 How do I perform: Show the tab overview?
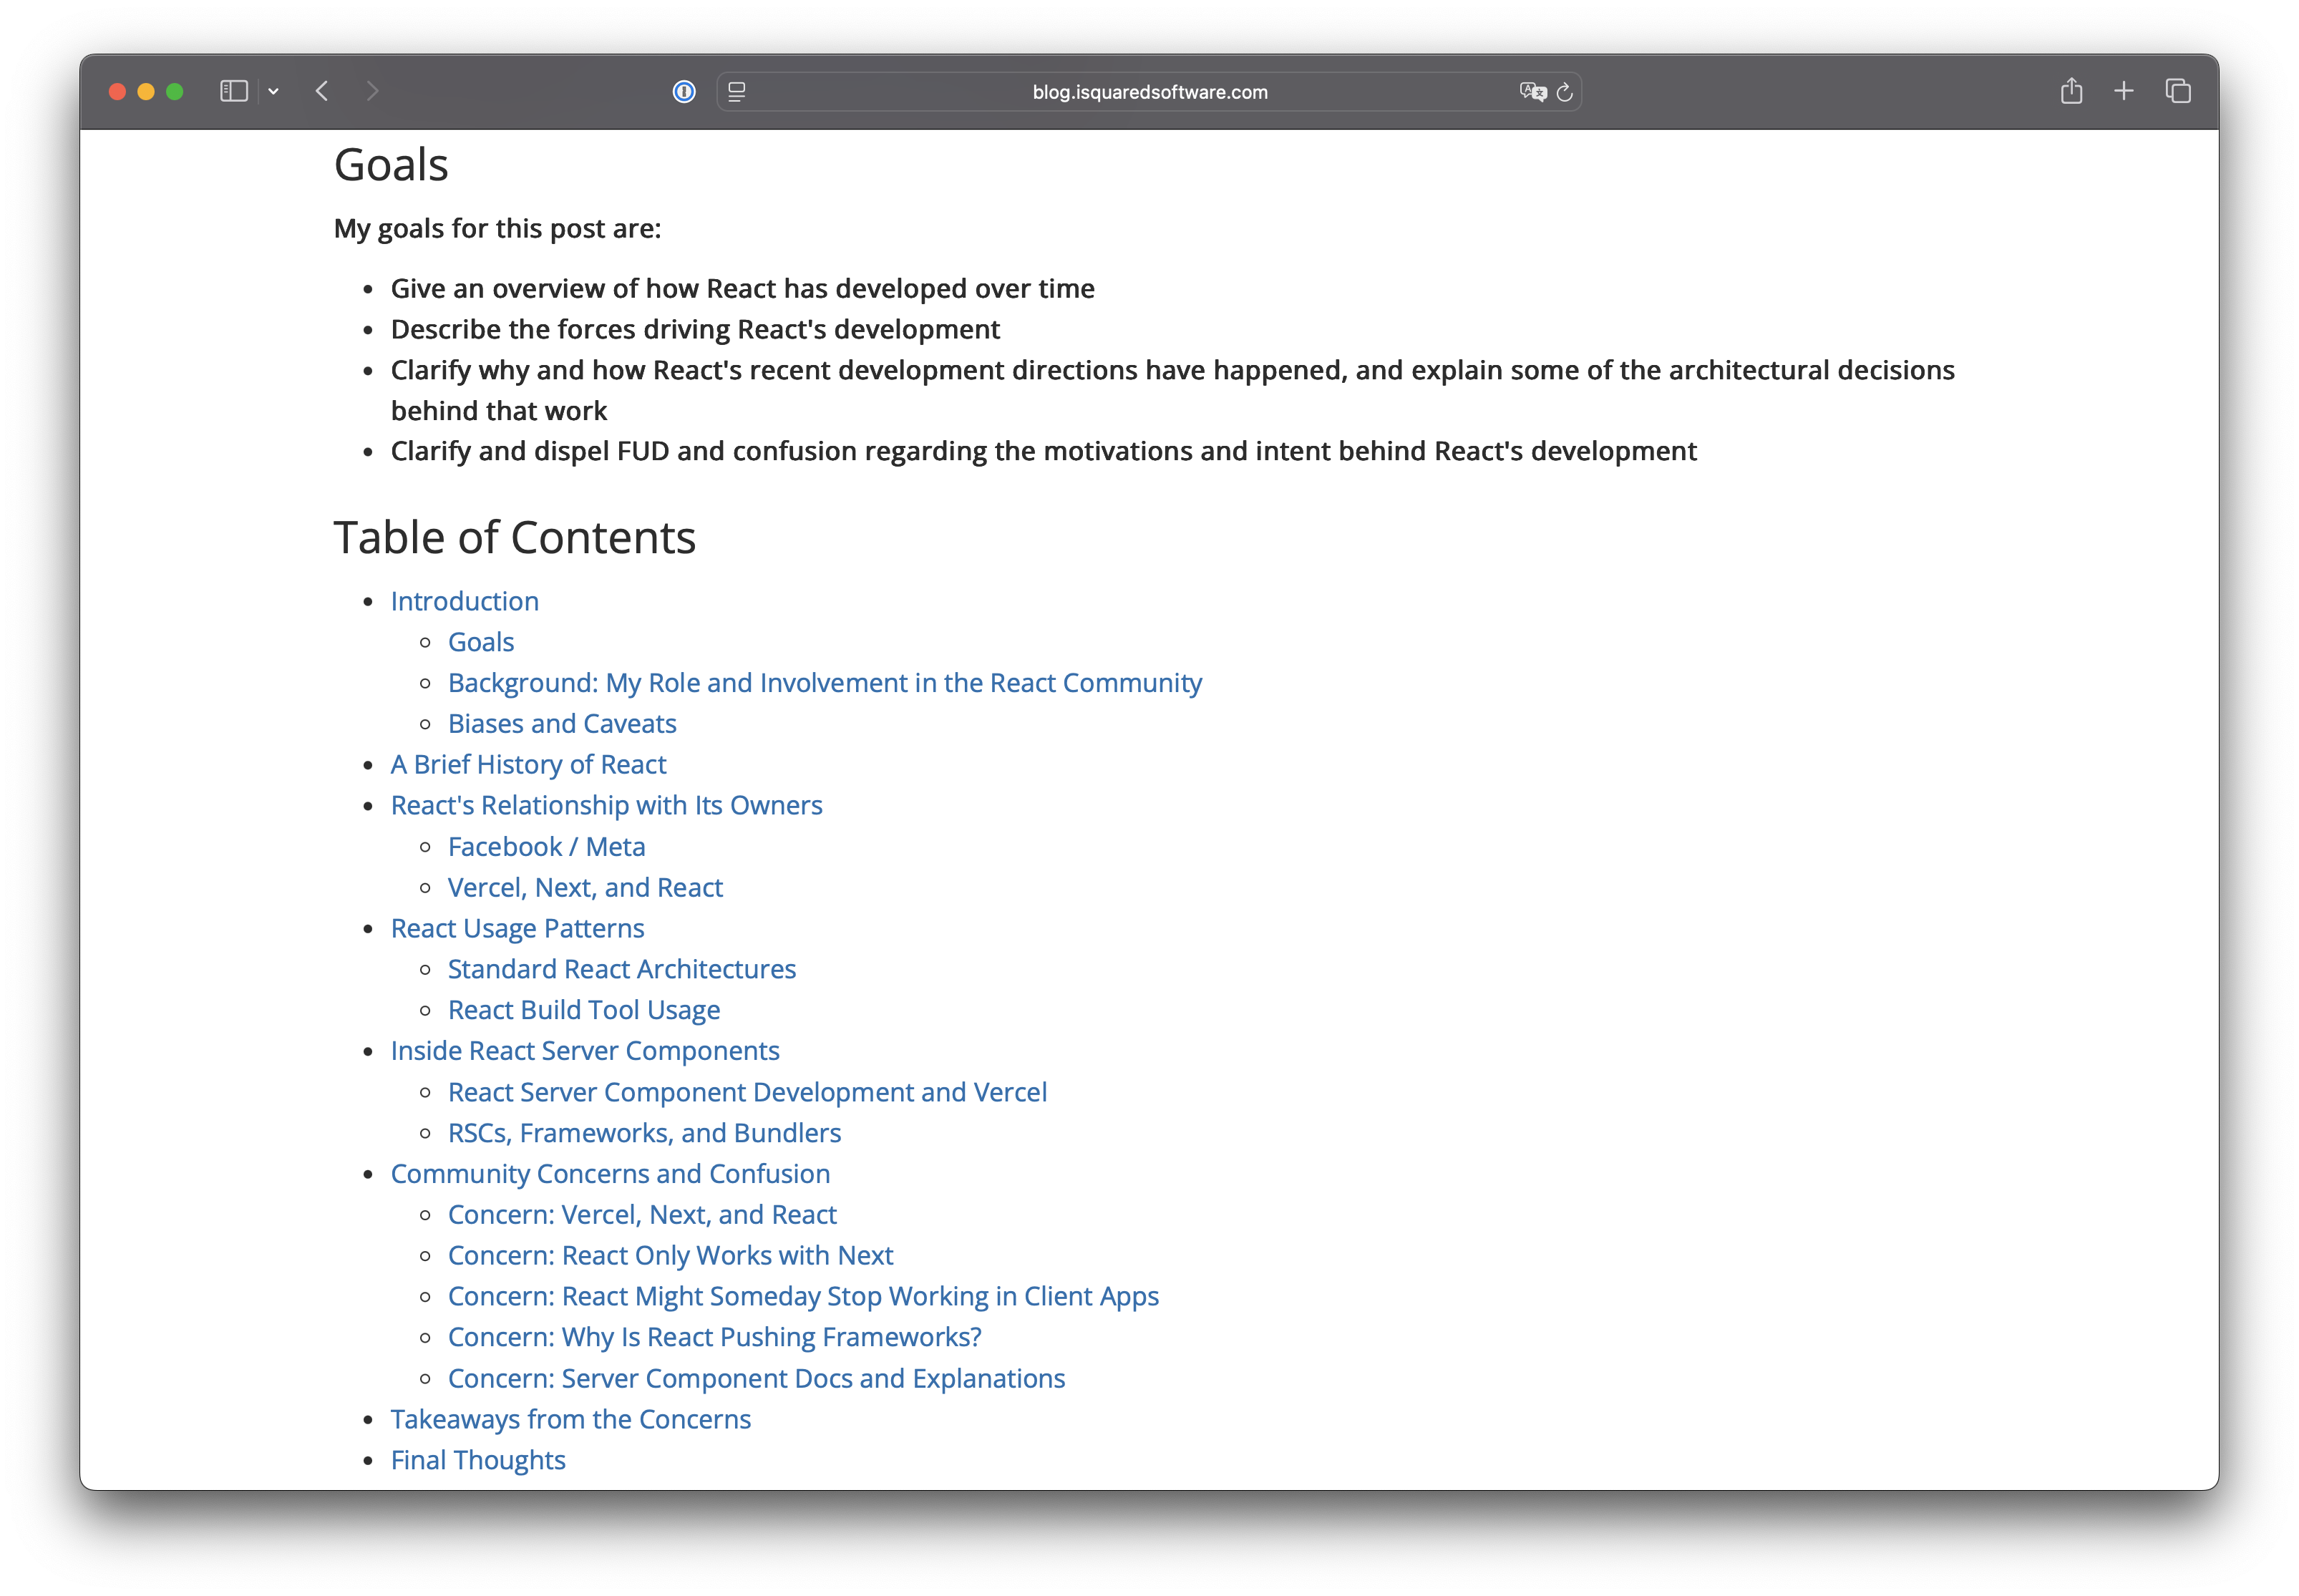(x=2178, y=91)
